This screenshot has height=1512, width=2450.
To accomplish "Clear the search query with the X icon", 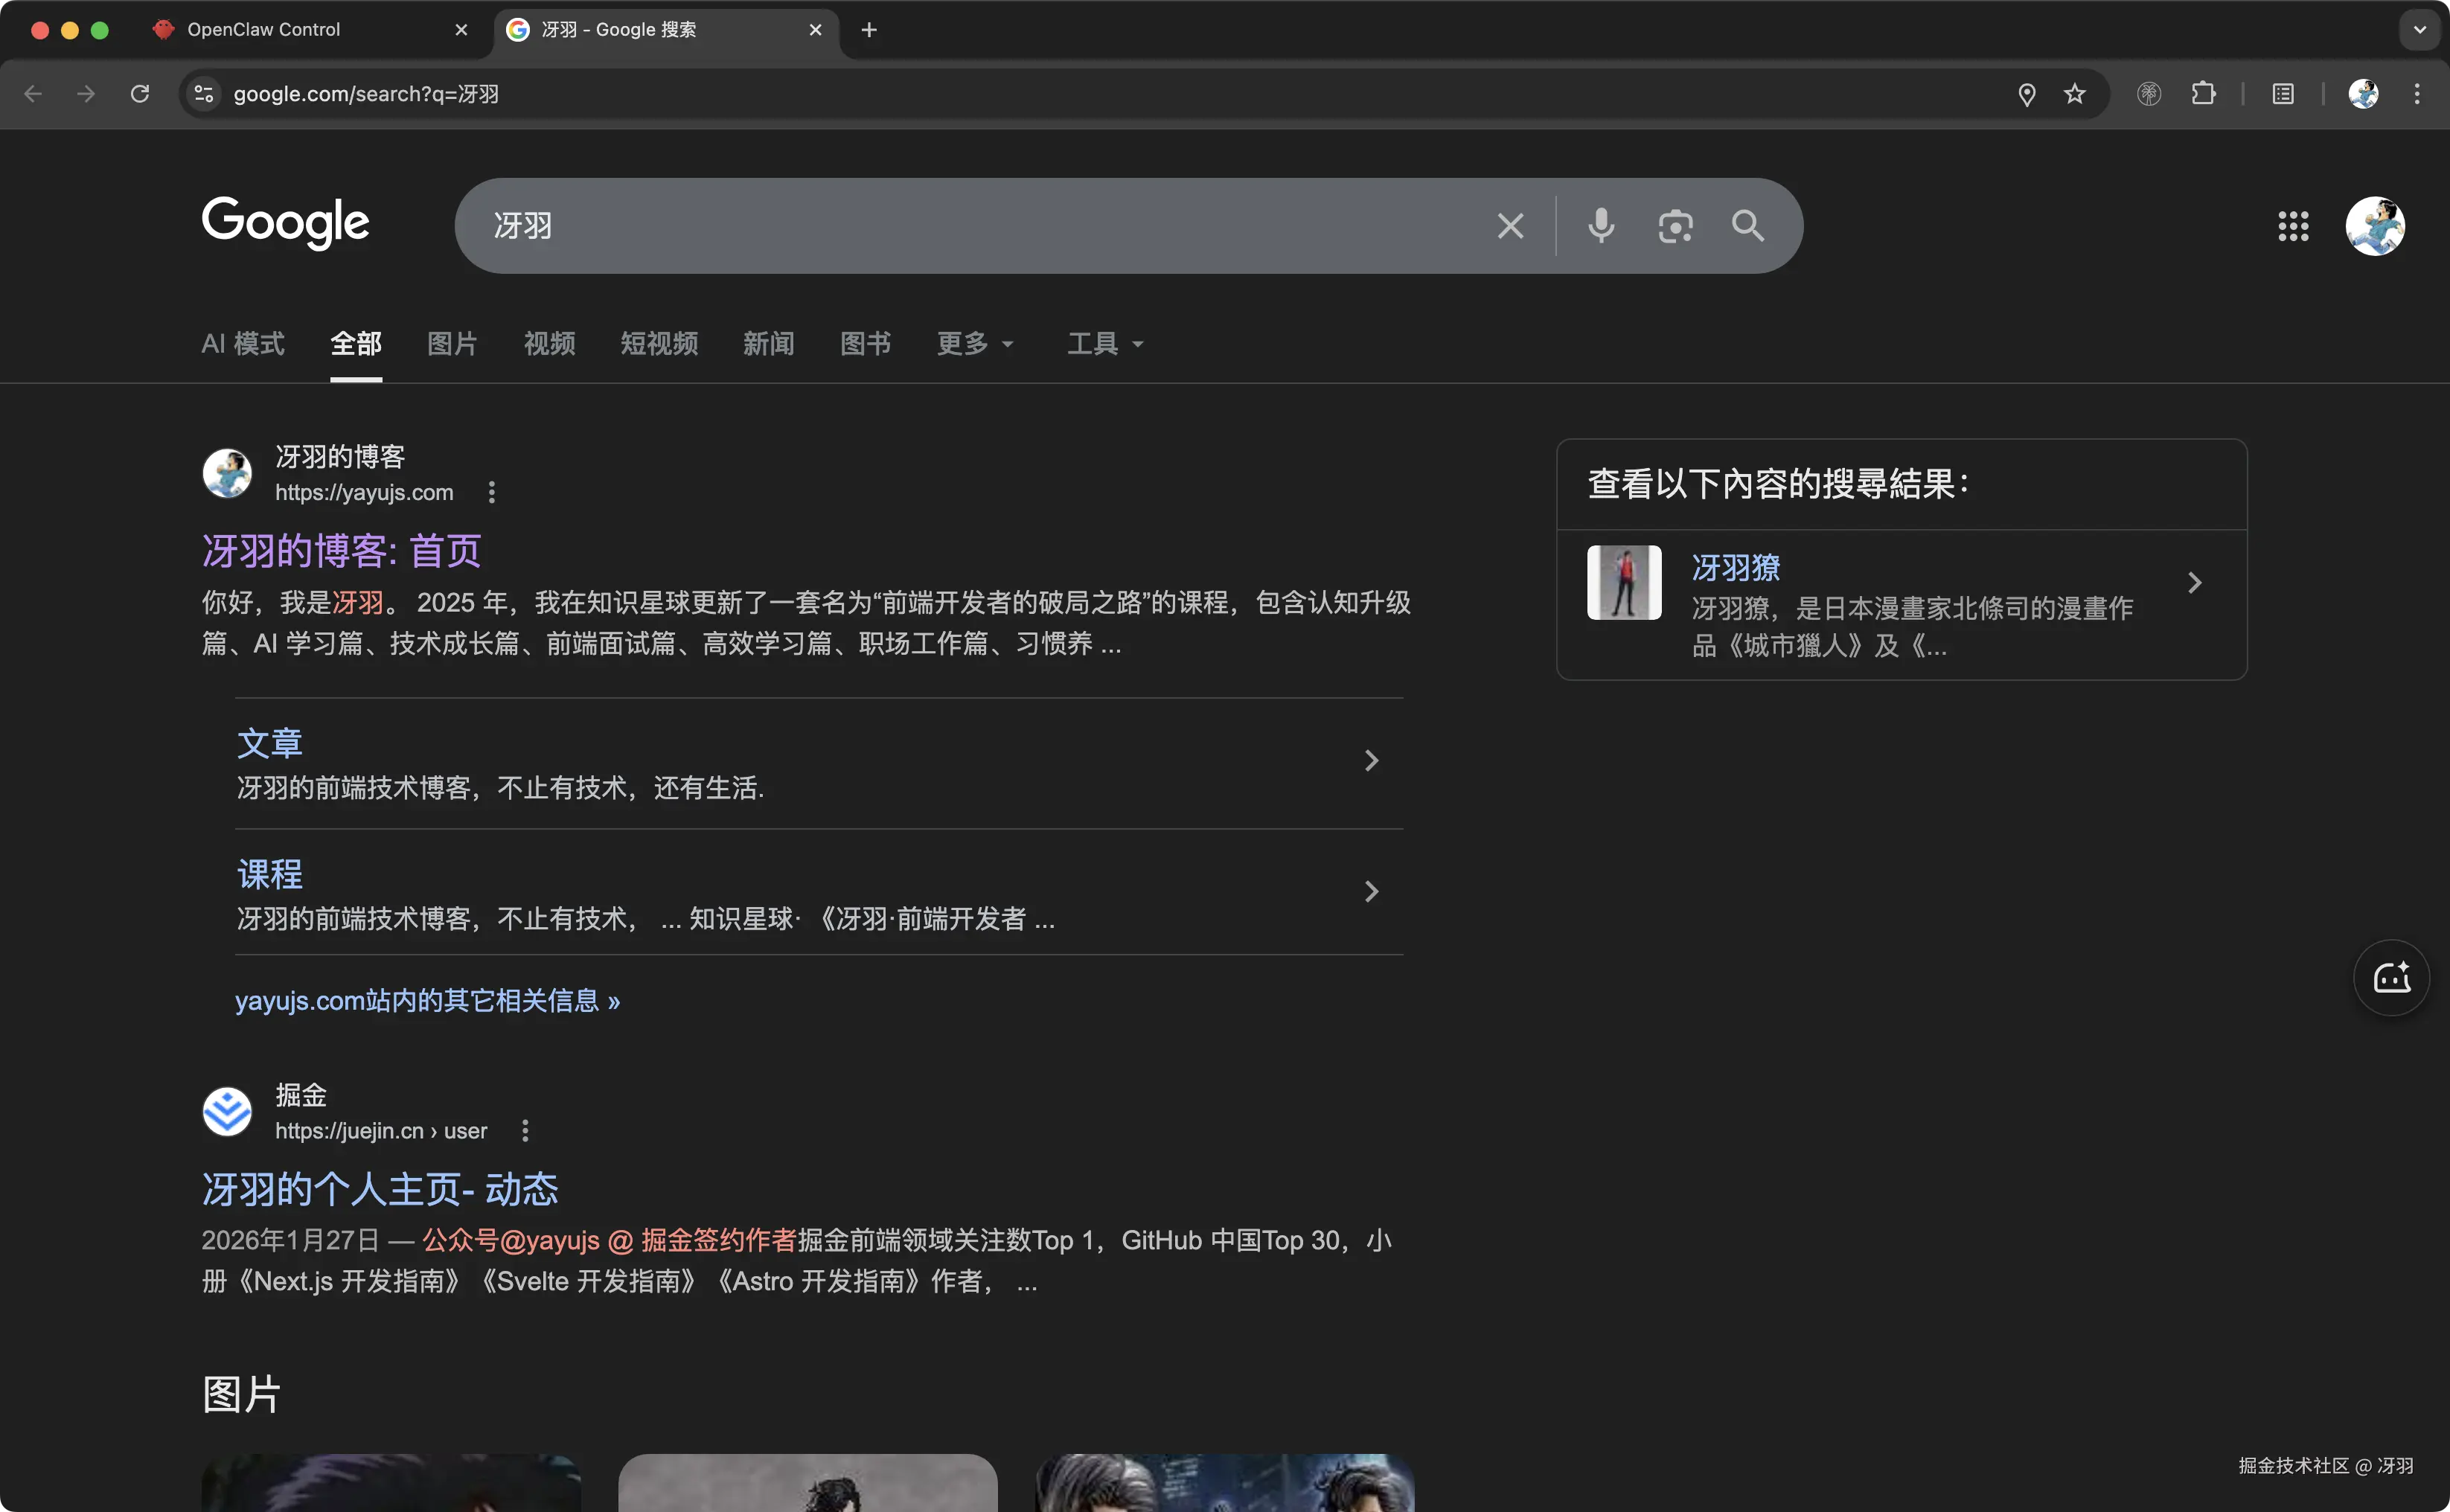I will point(1510,225).
